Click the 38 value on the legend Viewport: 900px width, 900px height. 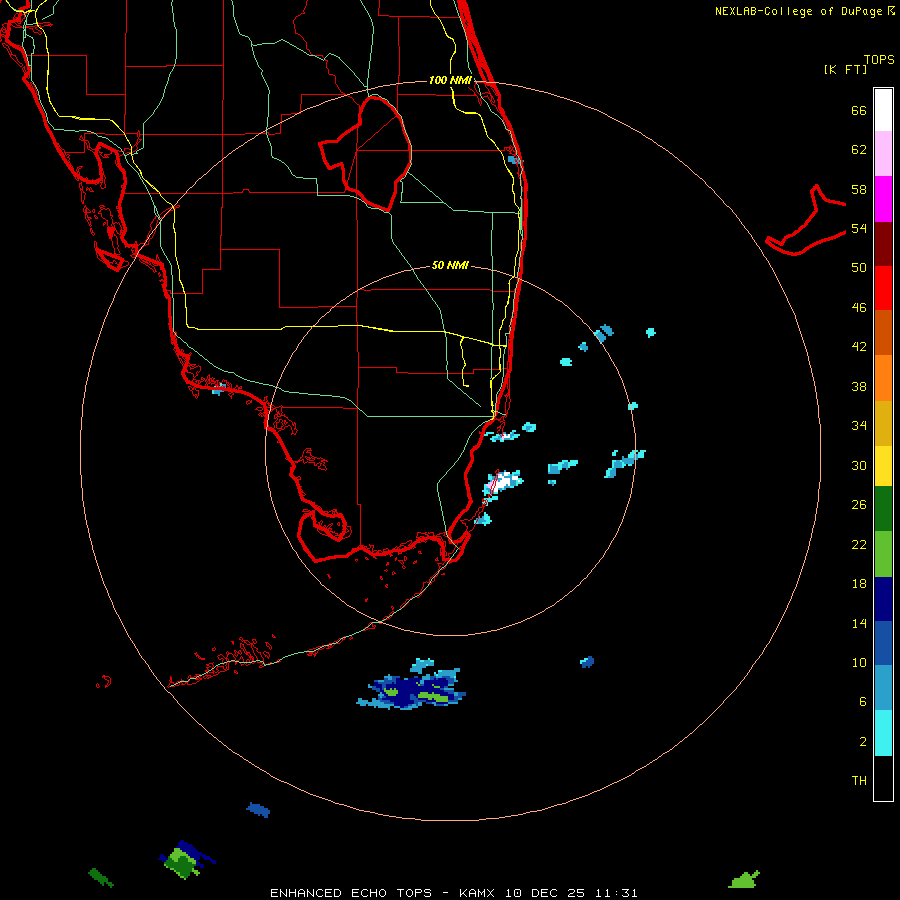click(x=859, y=387)
